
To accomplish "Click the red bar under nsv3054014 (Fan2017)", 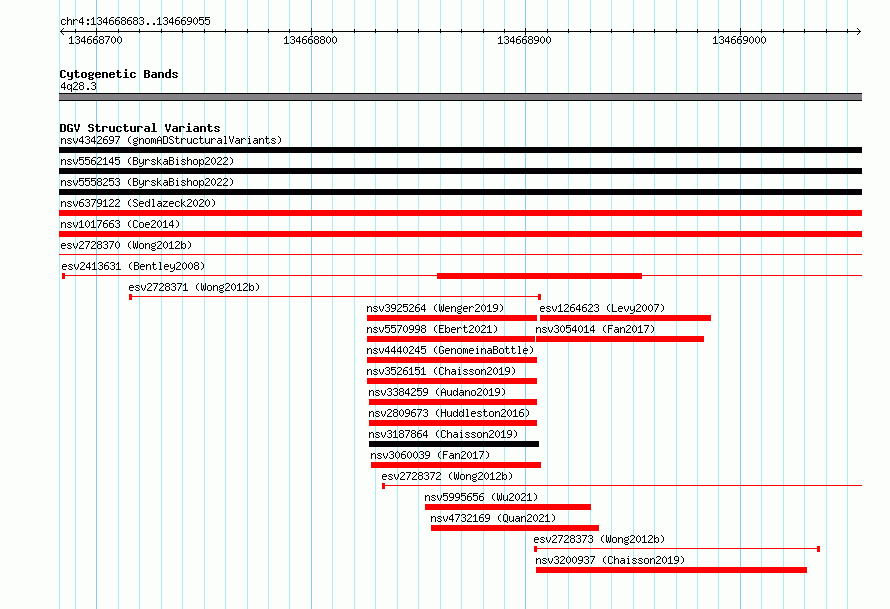I will pyautogui.click(x=620, y=339).
